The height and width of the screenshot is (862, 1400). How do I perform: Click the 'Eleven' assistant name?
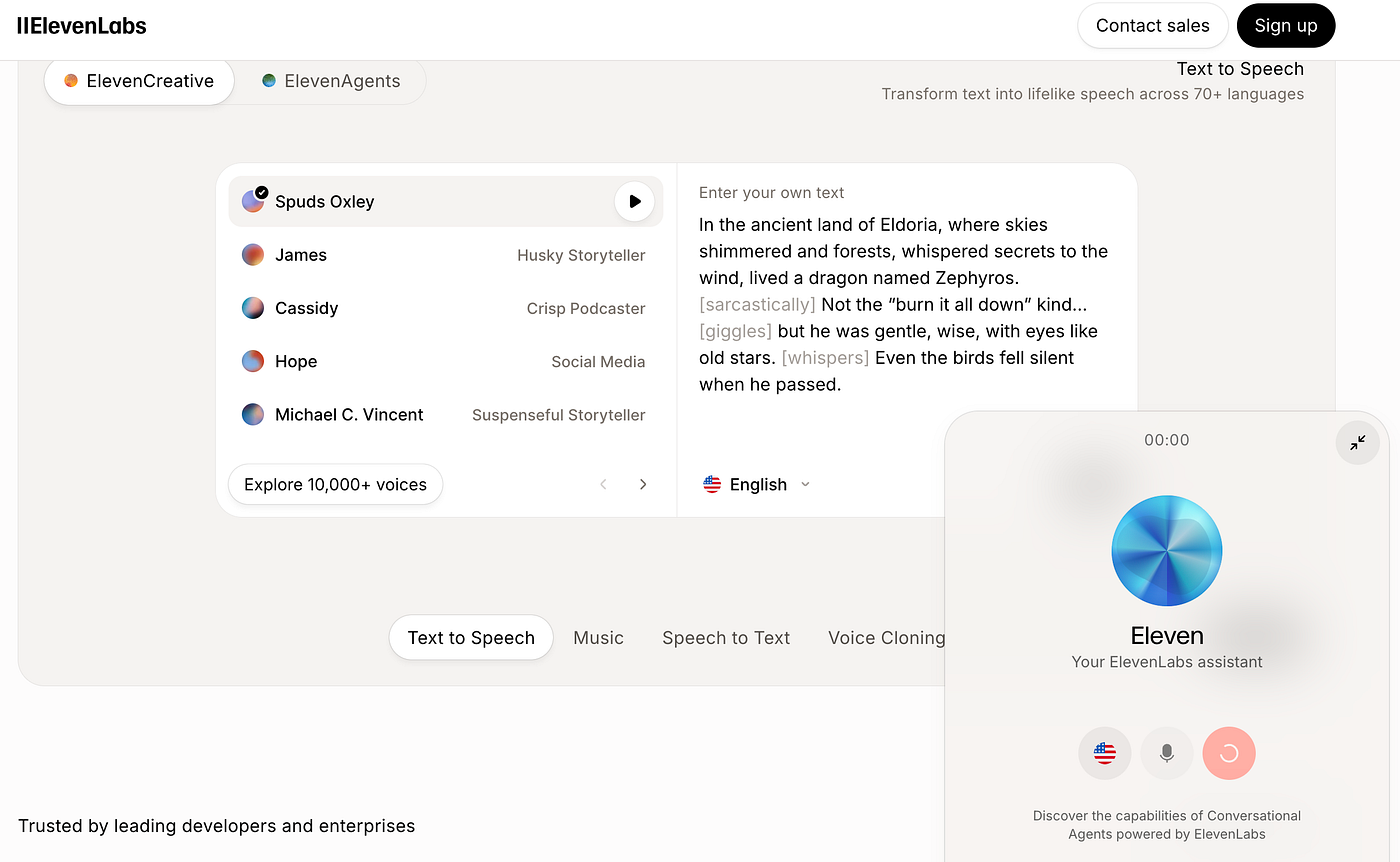pyautogui.click(x=1167, y=636)
